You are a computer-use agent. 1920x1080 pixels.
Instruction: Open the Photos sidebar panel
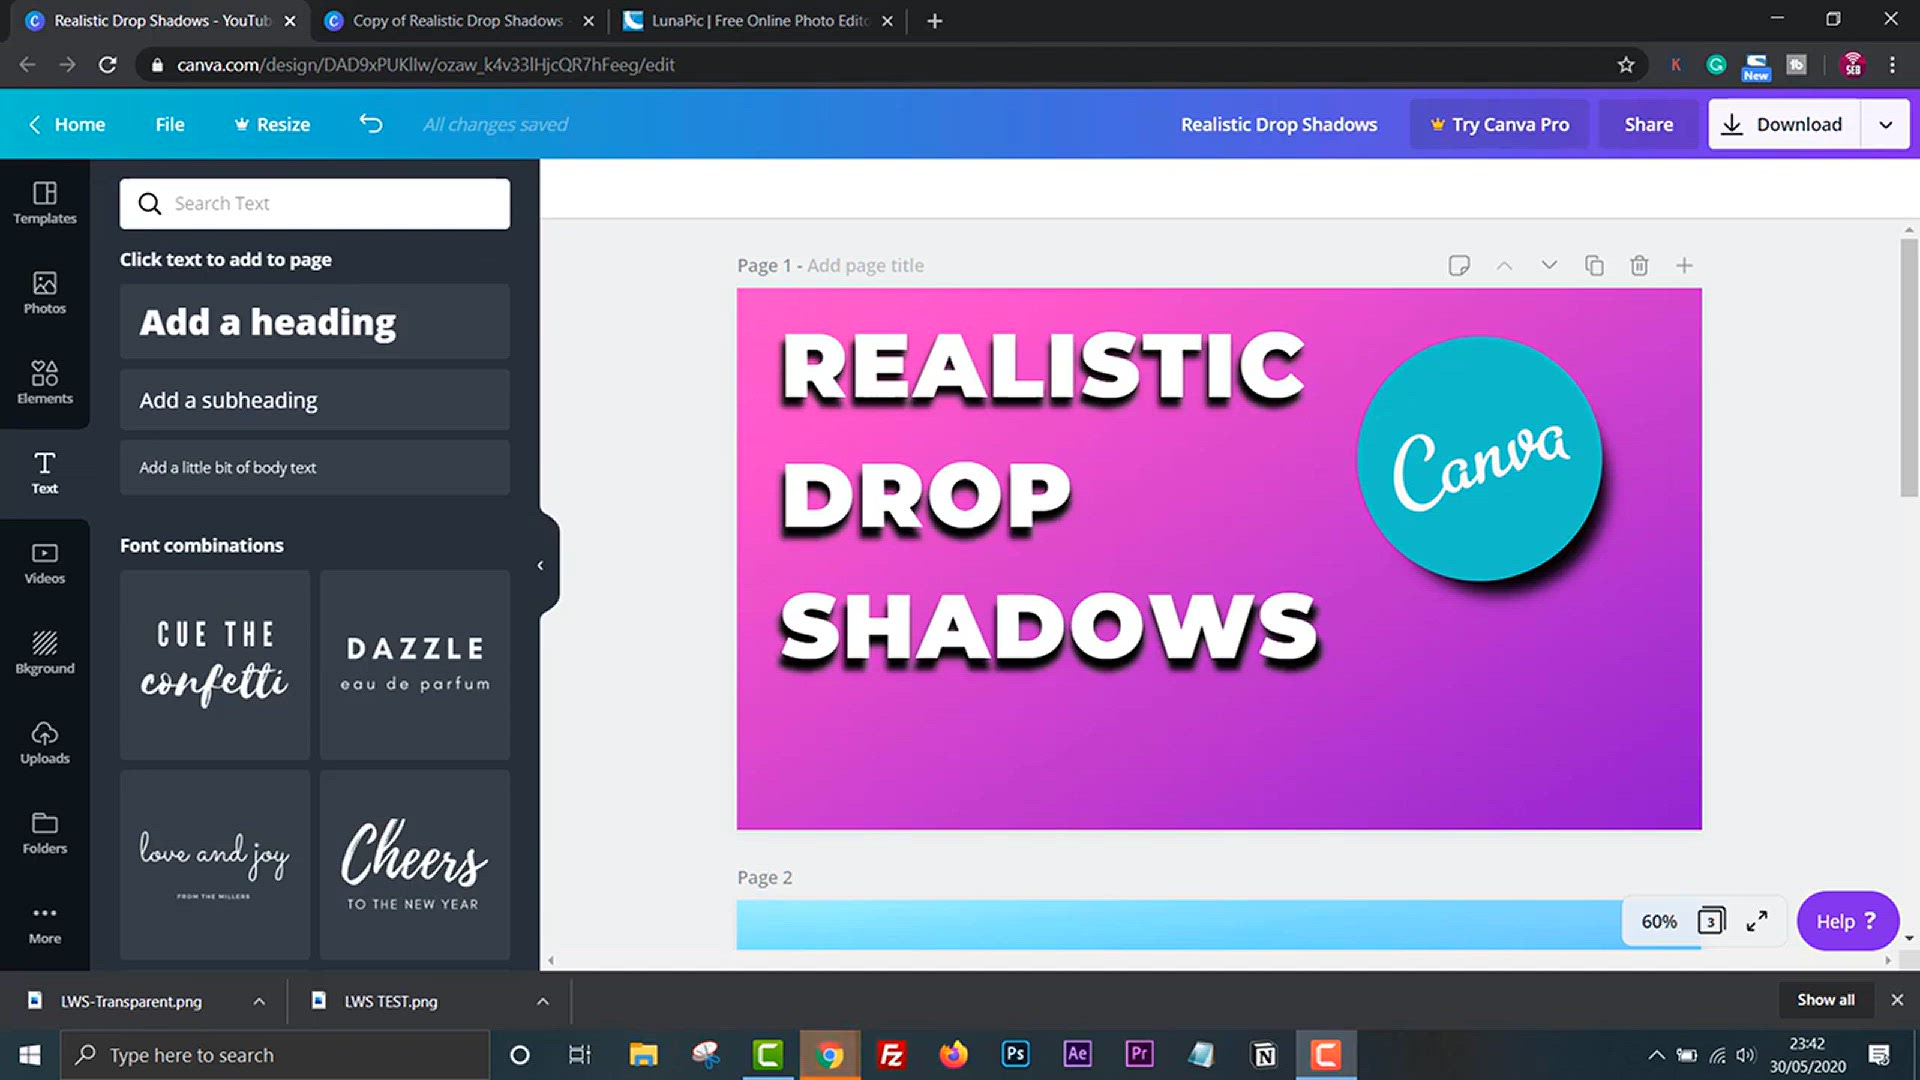(45, 293)
